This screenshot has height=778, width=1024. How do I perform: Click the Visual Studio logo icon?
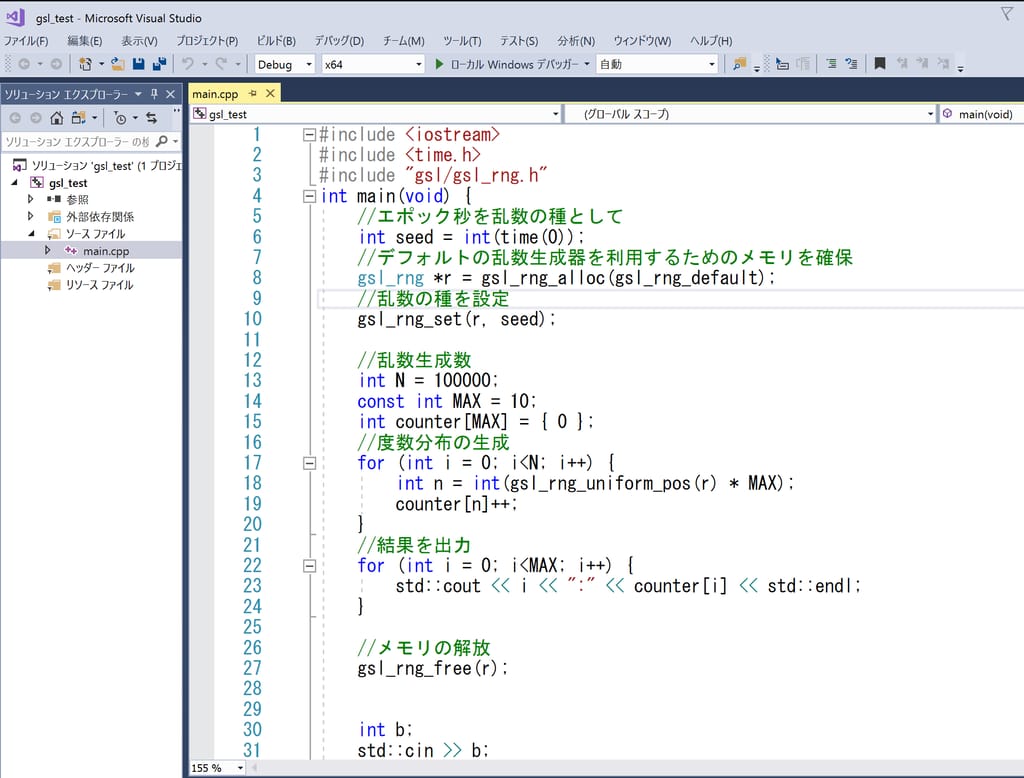coord(15,16)
